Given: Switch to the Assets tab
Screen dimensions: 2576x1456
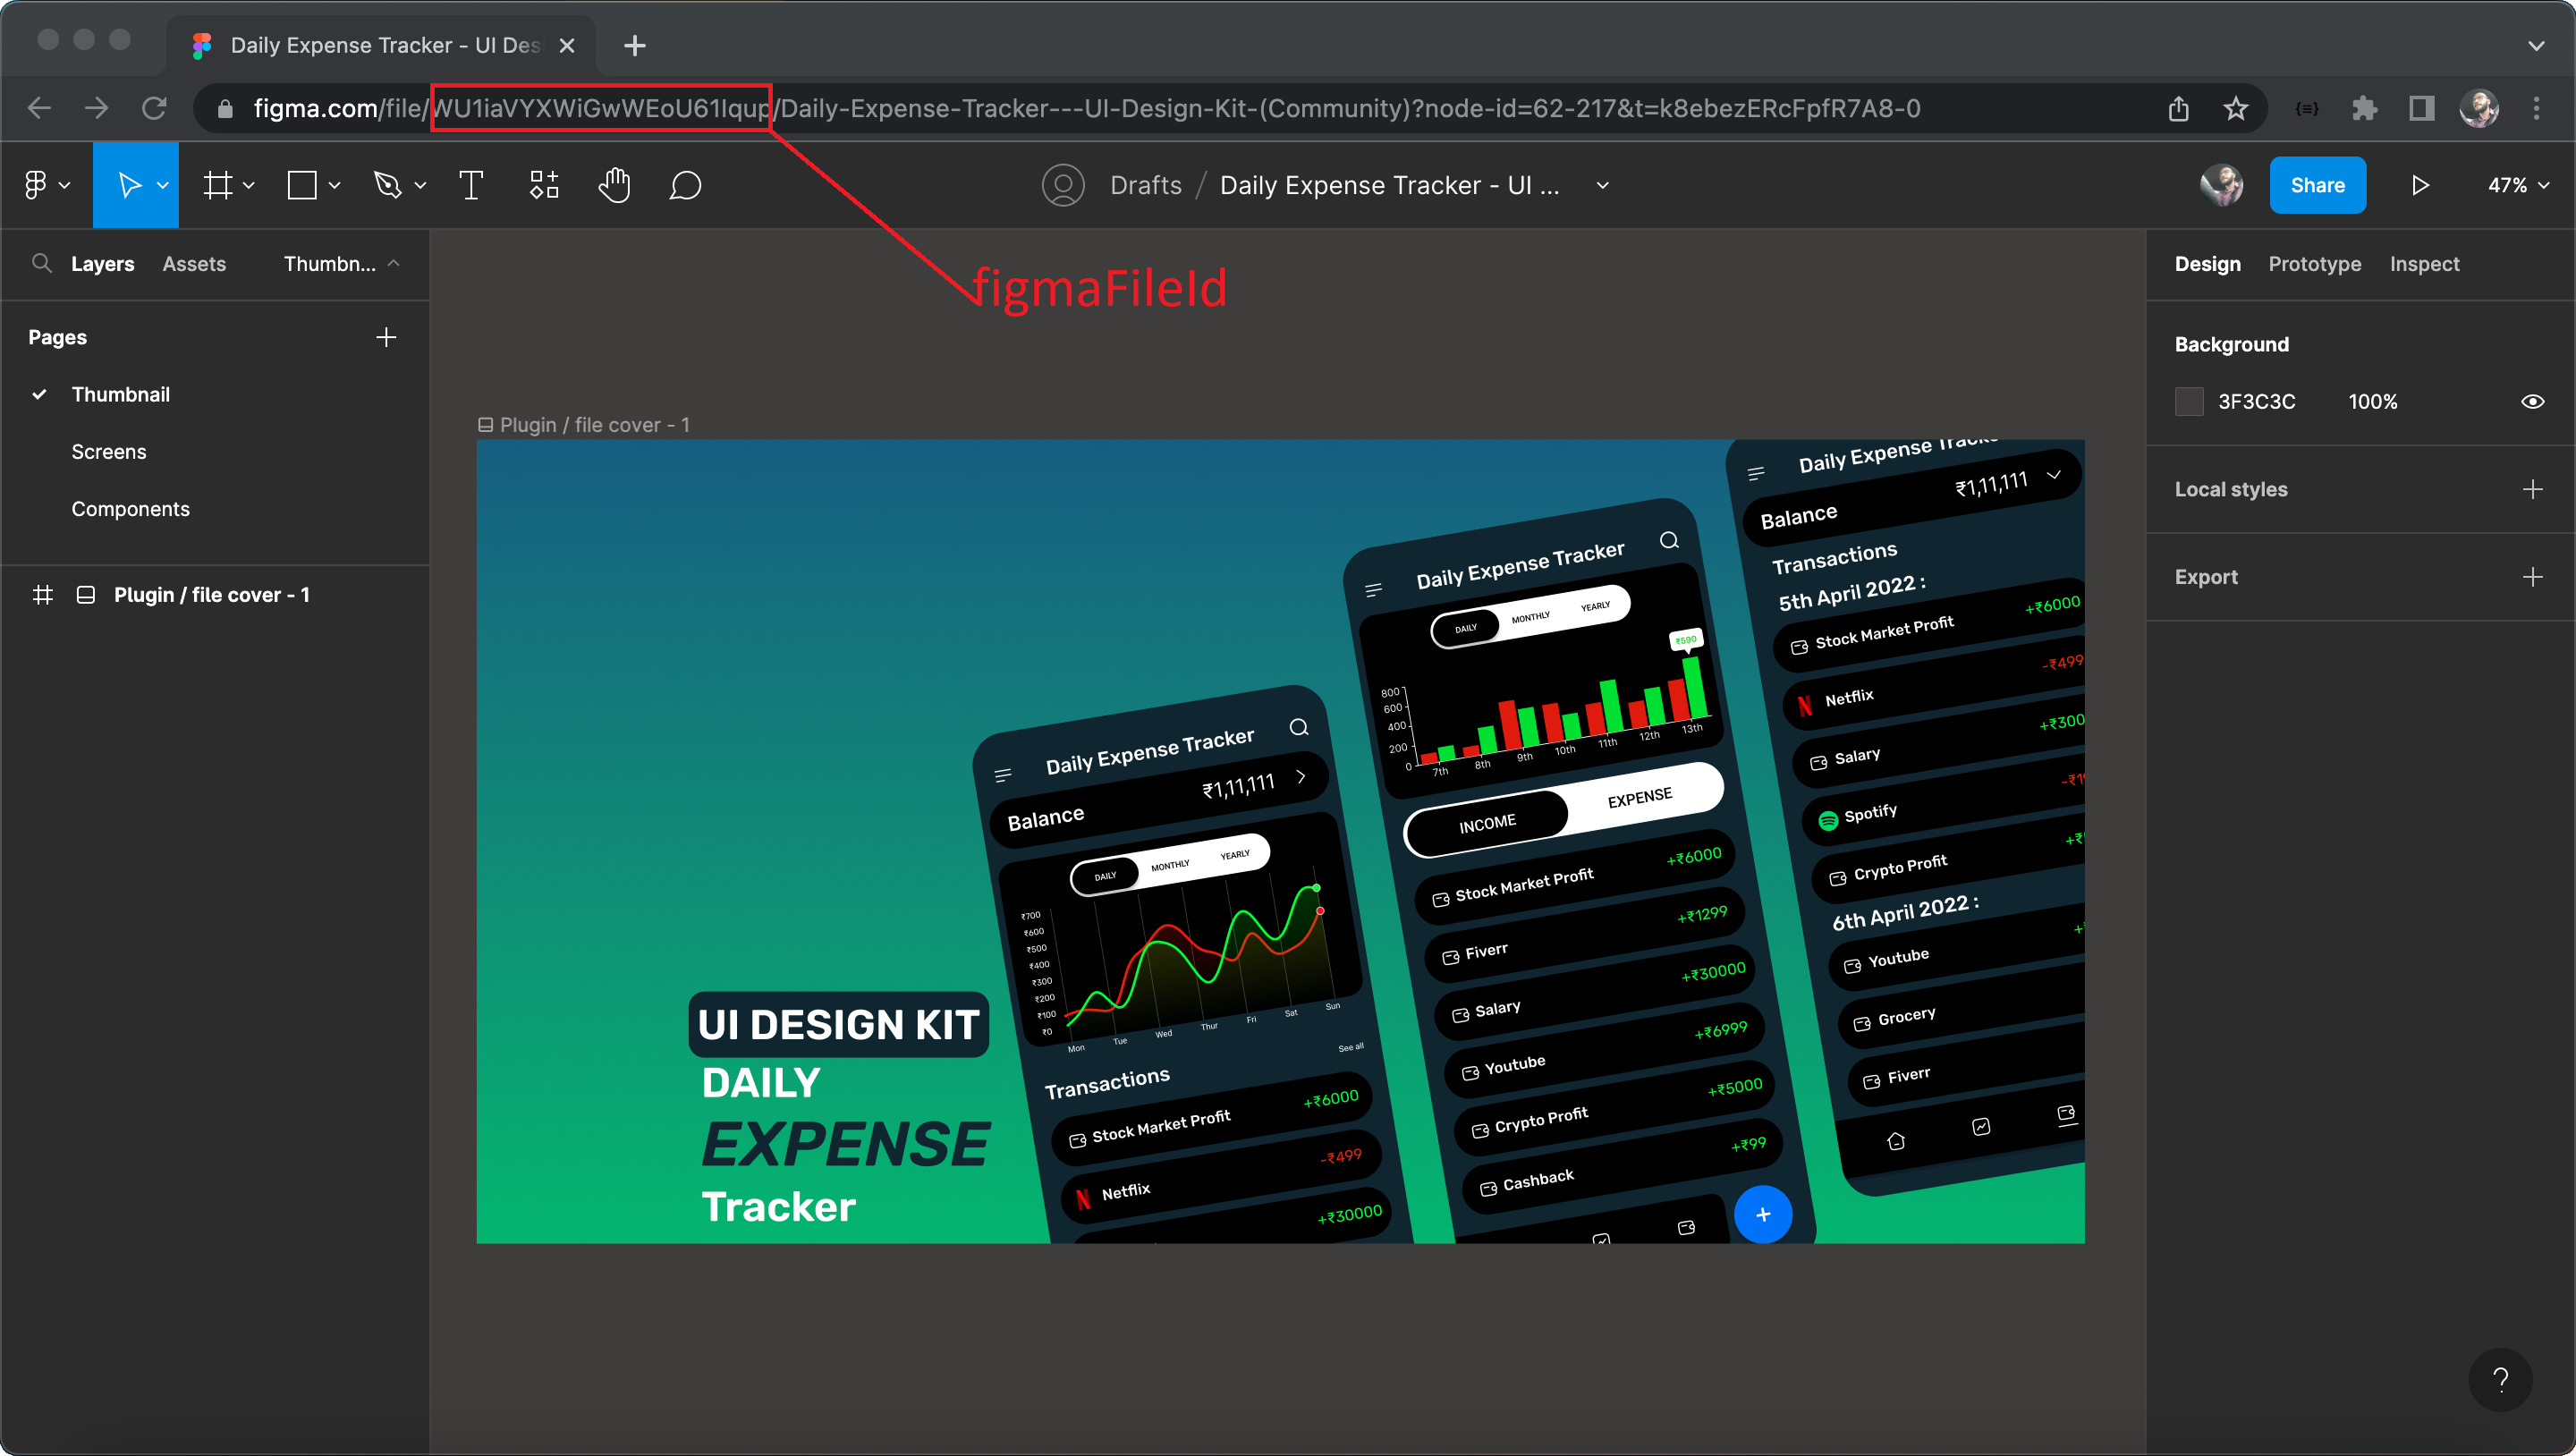Looking at the screenshot, I should tap(194, 264).
